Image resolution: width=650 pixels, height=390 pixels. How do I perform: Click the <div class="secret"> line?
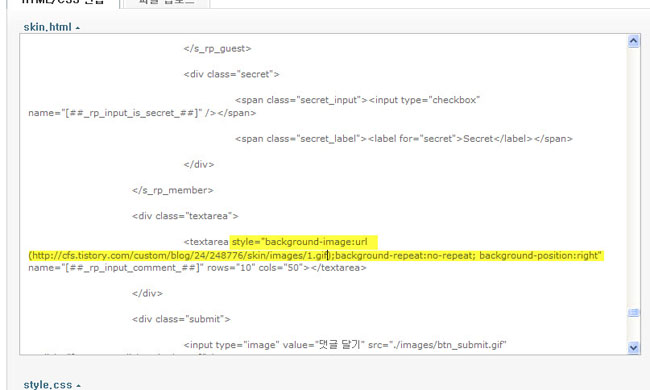click(231, 74)
